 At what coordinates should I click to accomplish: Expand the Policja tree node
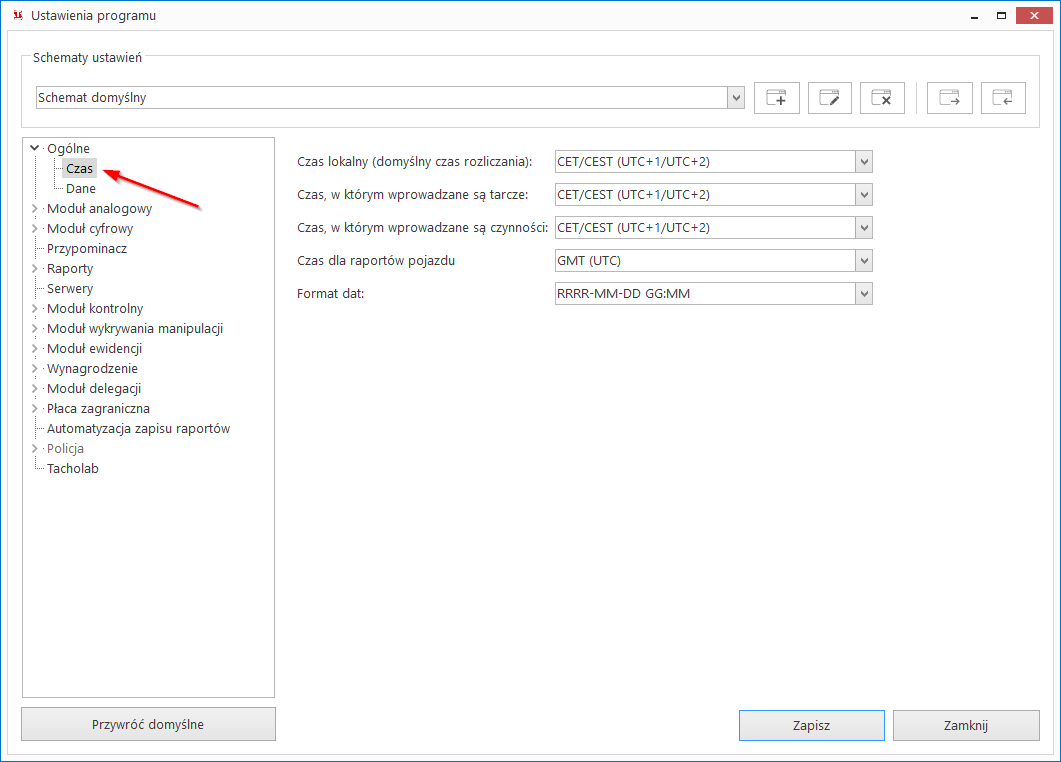[35, 449]
